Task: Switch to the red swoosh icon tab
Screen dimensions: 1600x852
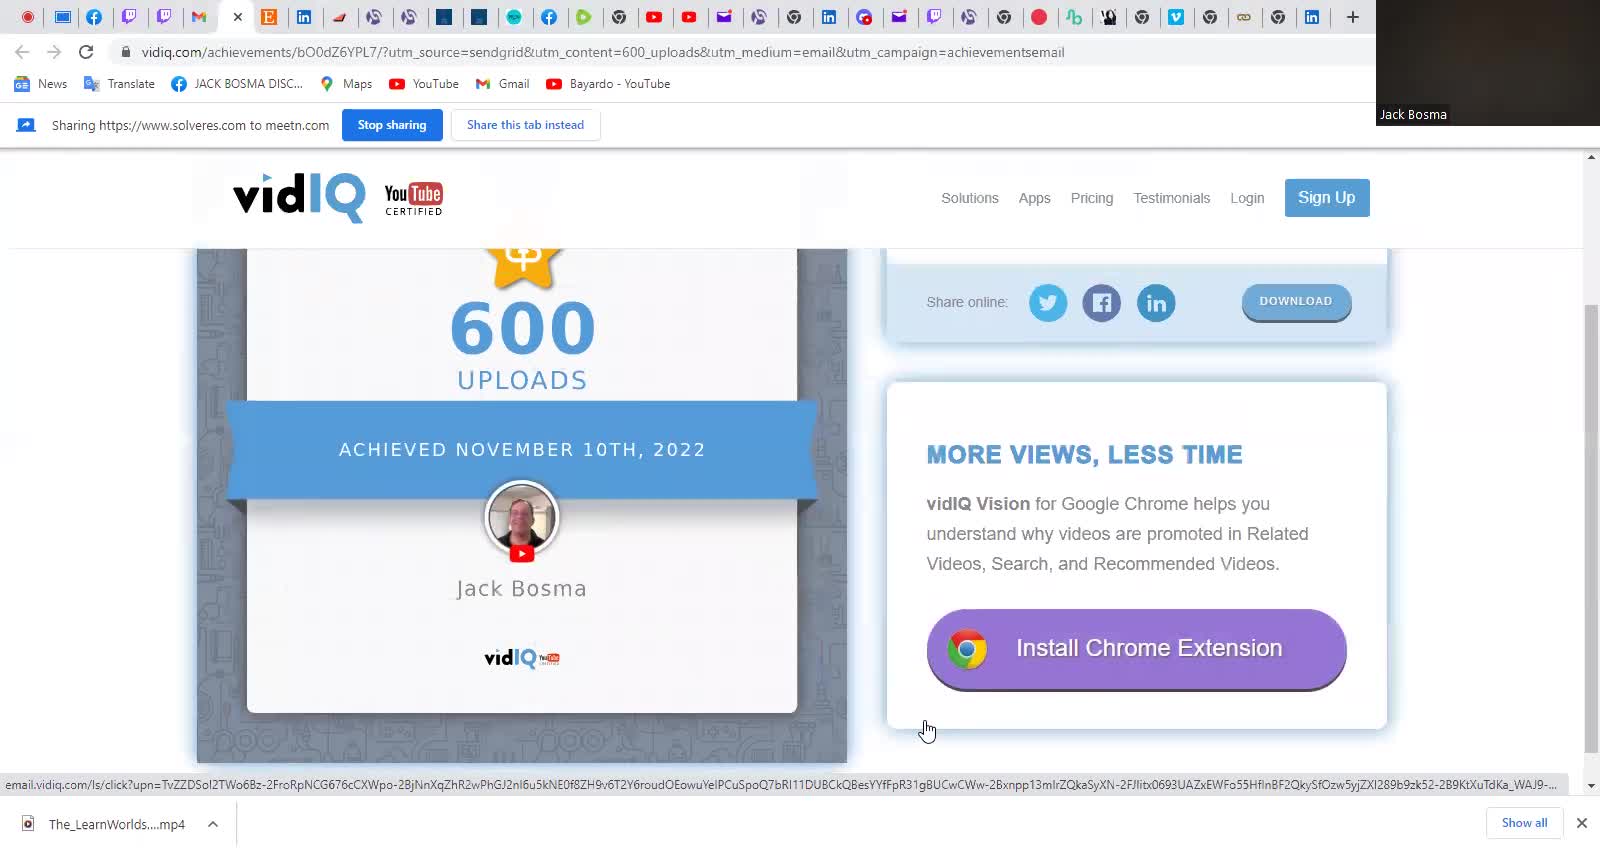Action: tap(339, 17)
